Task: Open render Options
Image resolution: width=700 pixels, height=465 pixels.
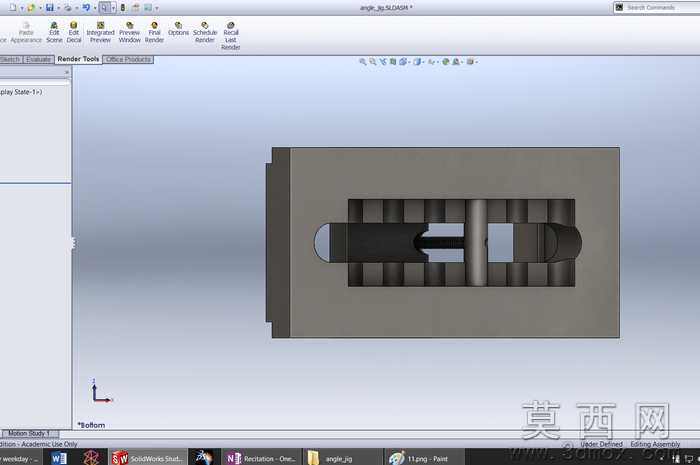Action: (x=178, y=29)
